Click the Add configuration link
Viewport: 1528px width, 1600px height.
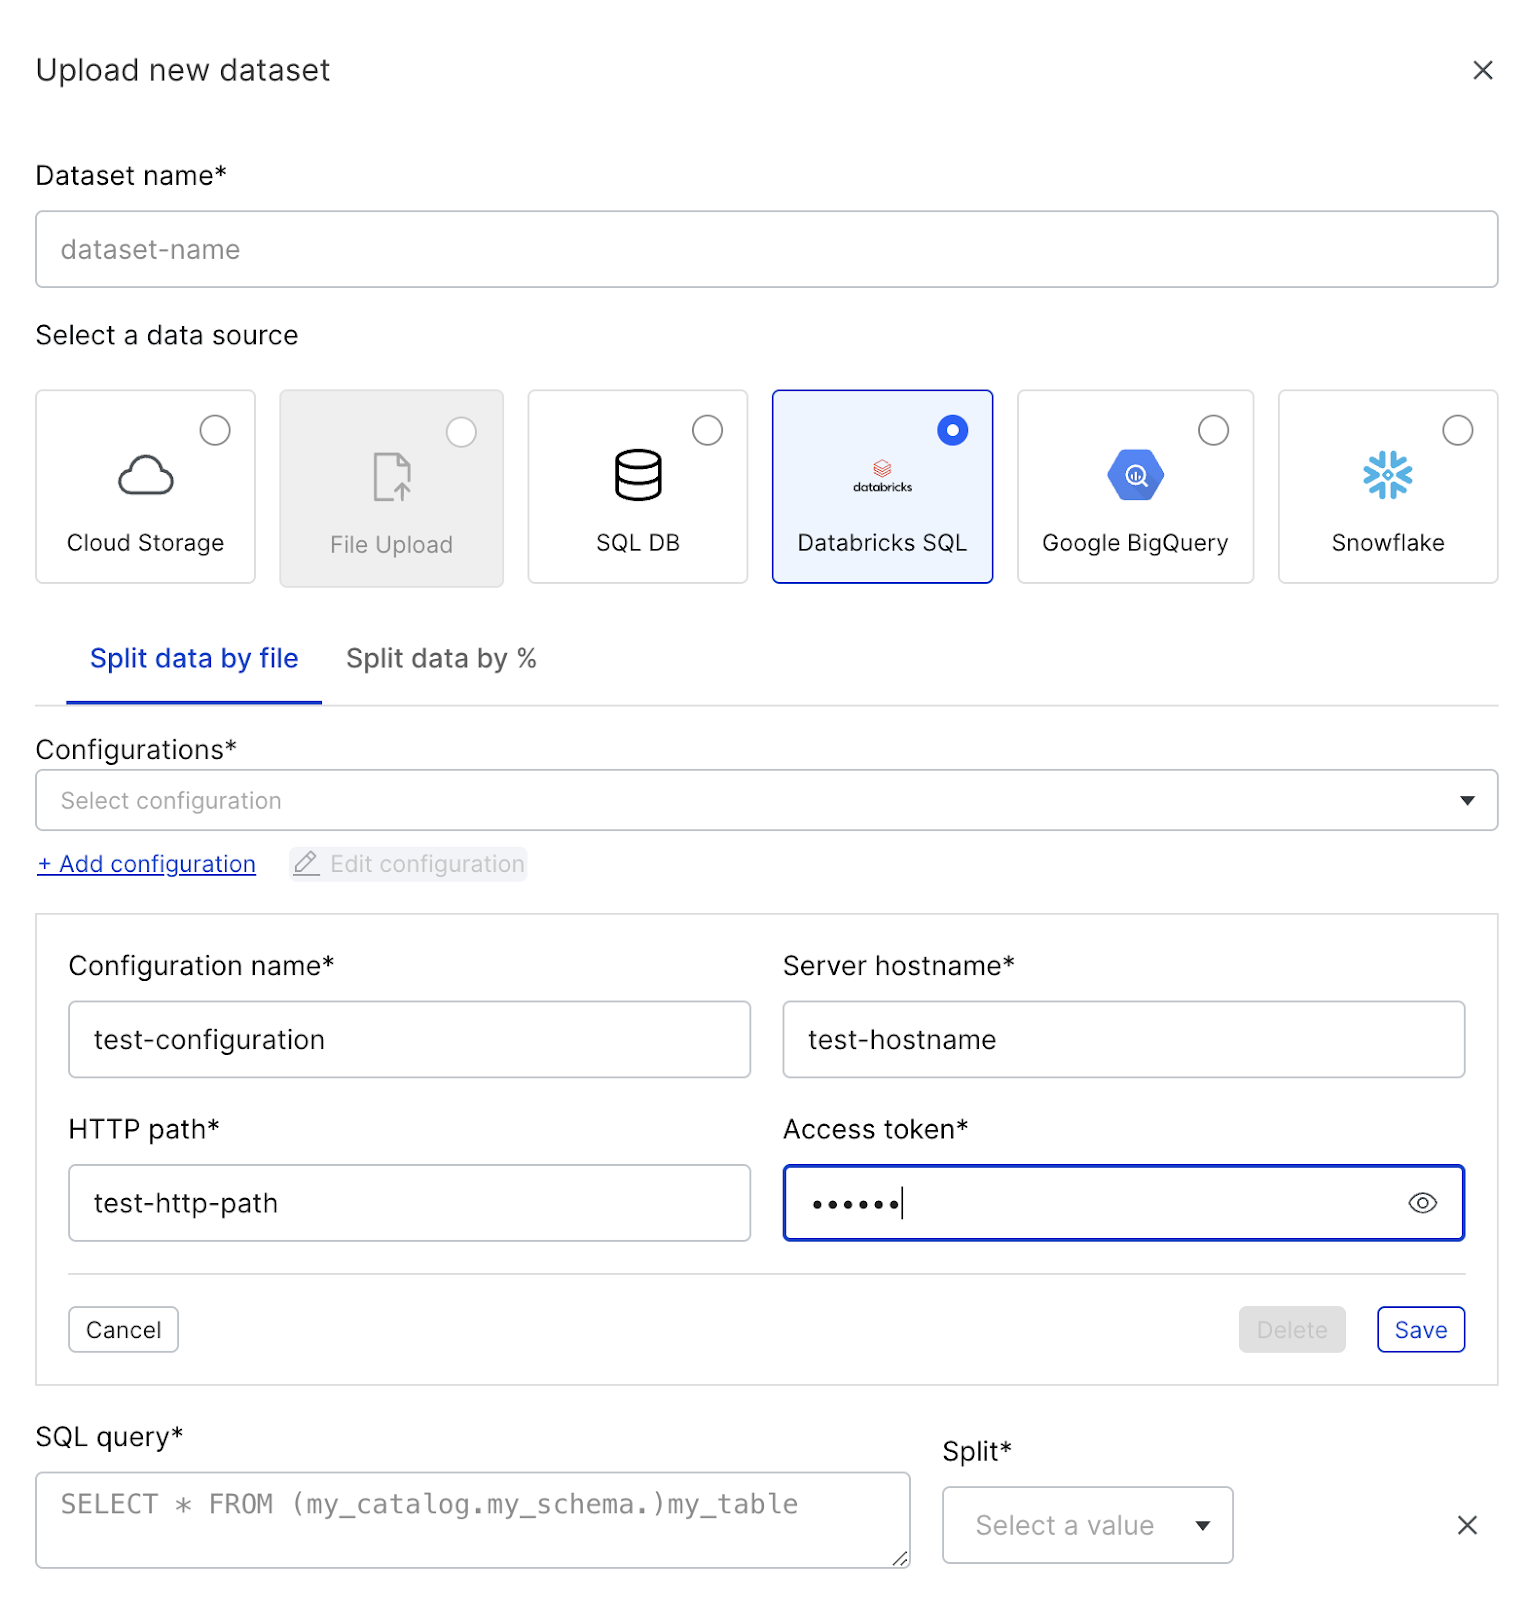coord(147,864)
